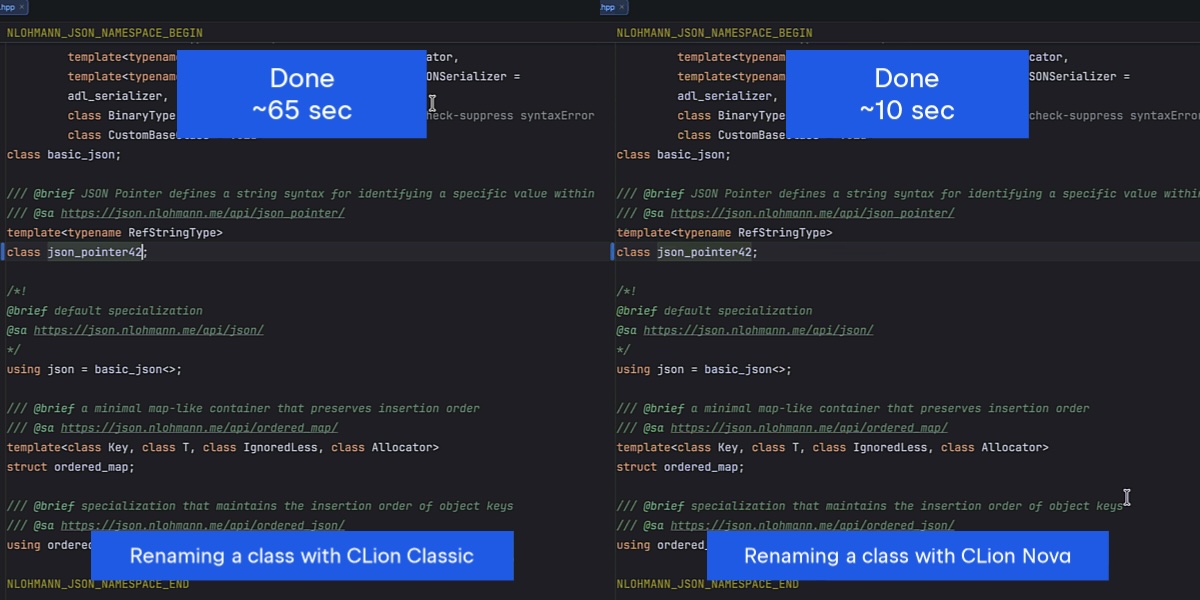Click 'Renaming a class with CLion Classic' caption
Viewport: 1200px width, 600px height.
[301, 556]
